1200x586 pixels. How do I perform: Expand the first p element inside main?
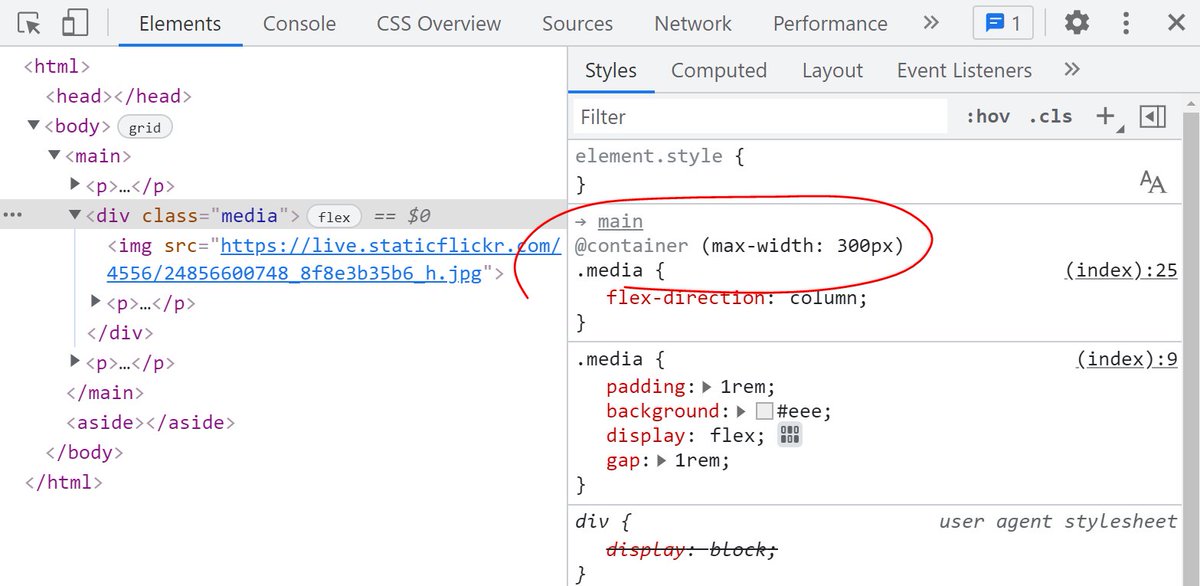coord(75,184)
